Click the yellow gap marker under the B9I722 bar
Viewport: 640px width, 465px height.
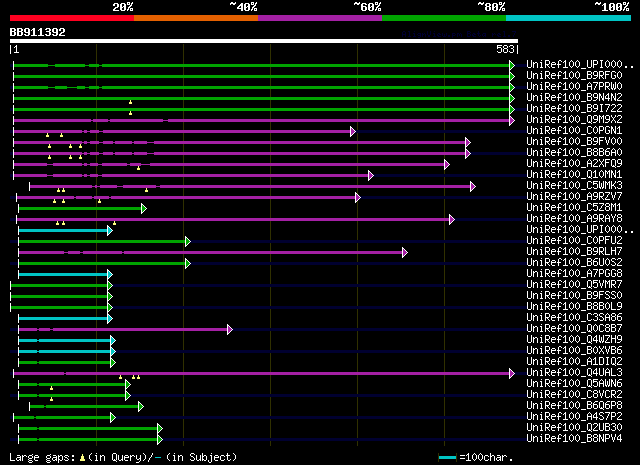tap(130, 113)
